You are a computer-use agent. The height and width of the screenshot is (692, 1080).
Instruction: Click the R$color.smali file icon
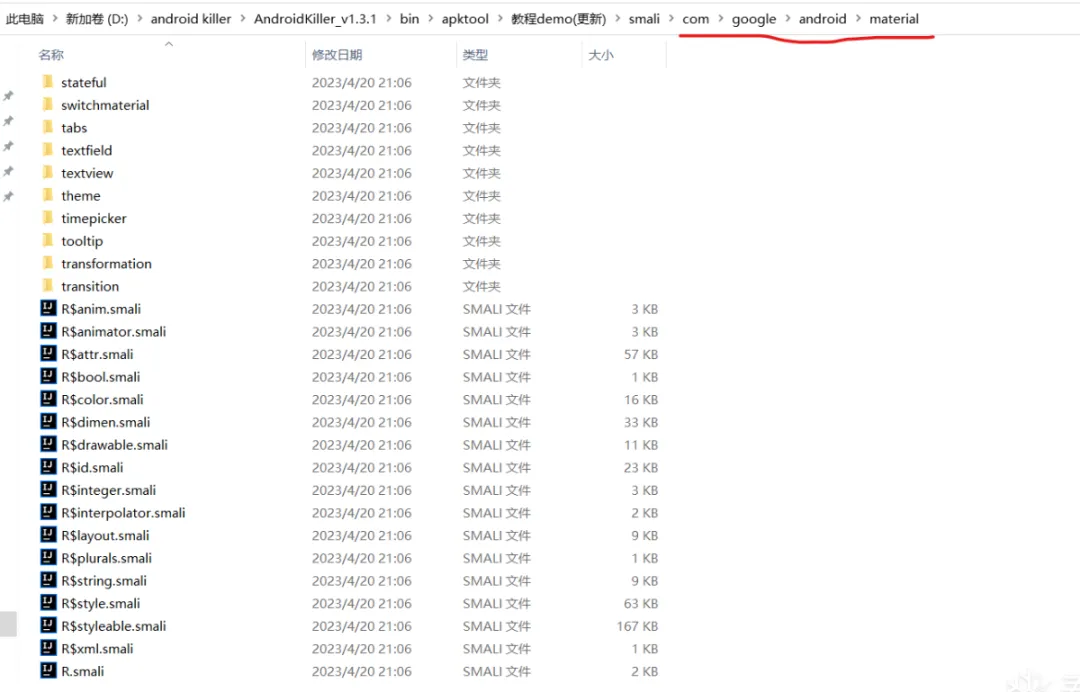[x=48, y=399]
